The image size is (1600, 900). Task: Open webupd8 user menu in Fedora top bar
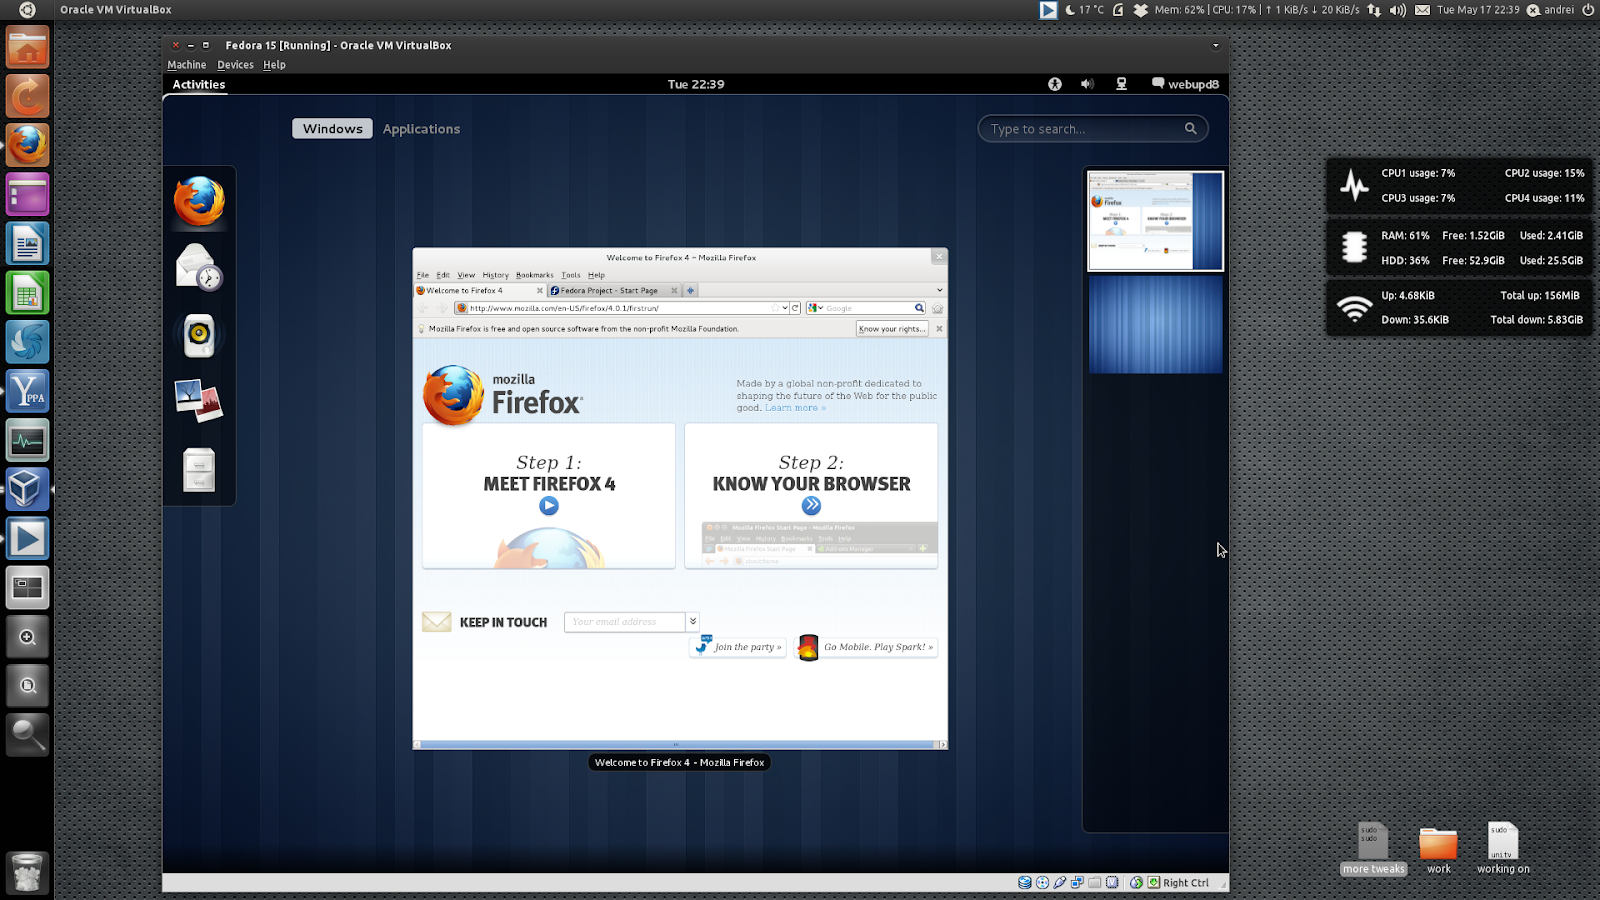click(1185, 84)
